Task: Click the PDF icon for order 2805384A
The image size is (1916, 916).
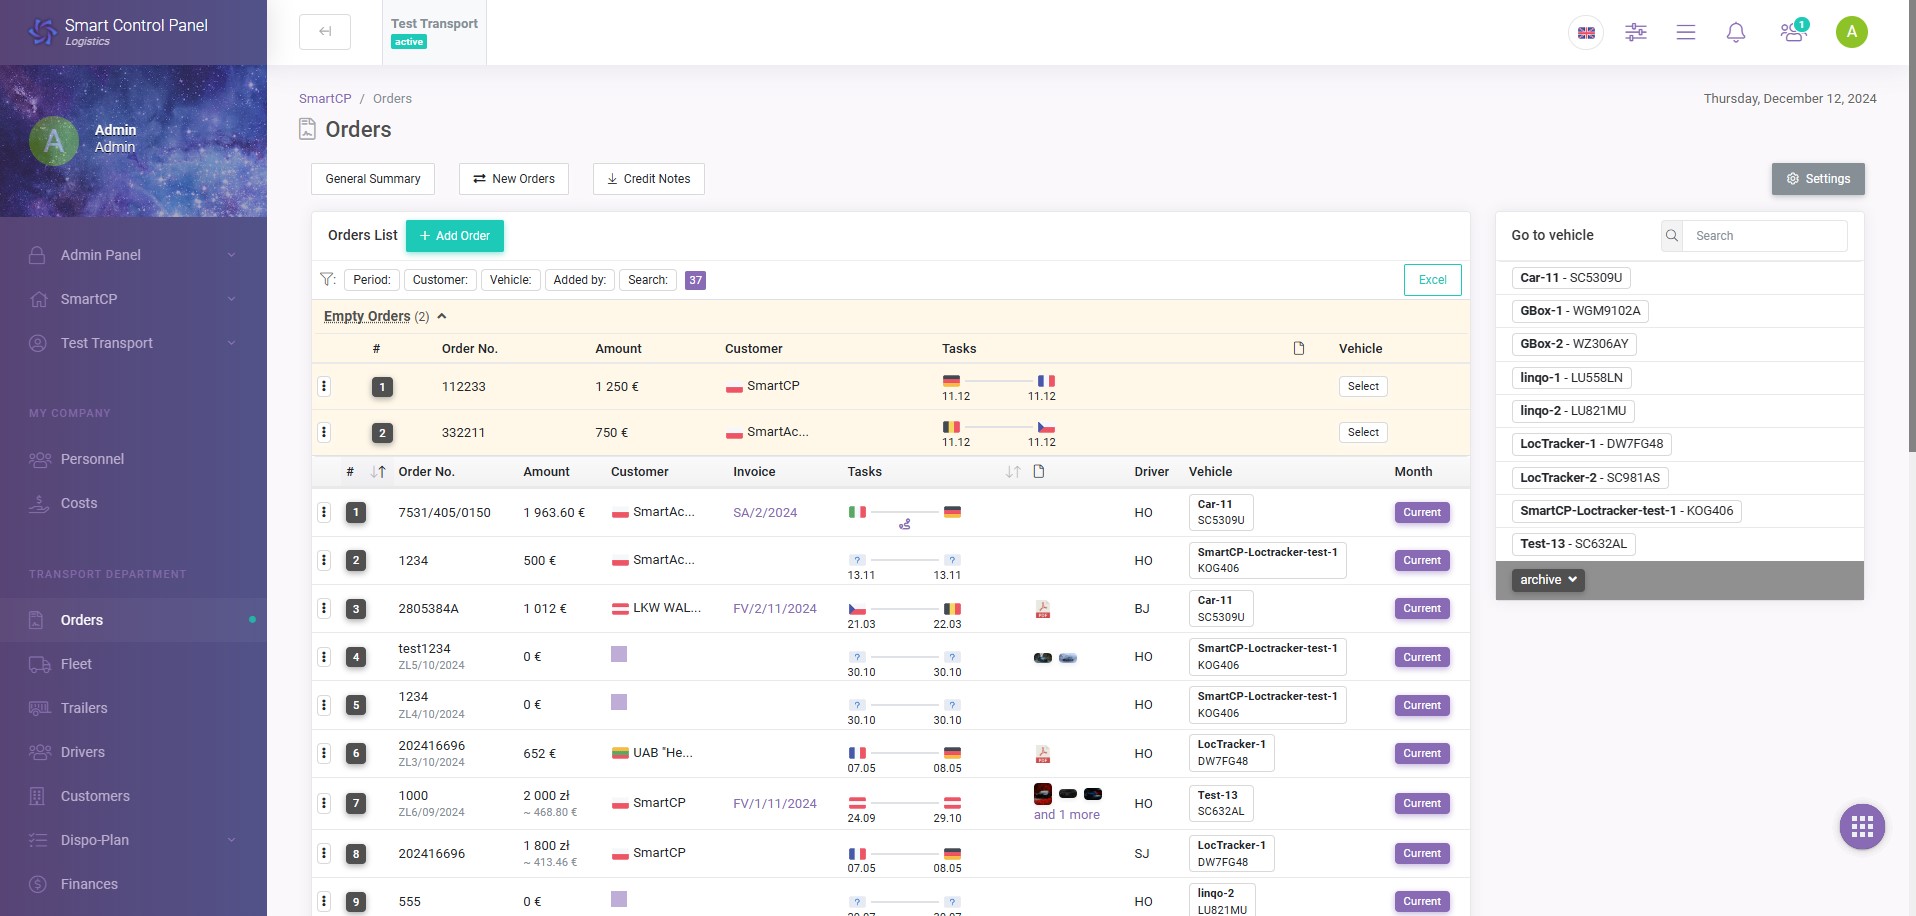Action: [1042, 609]
